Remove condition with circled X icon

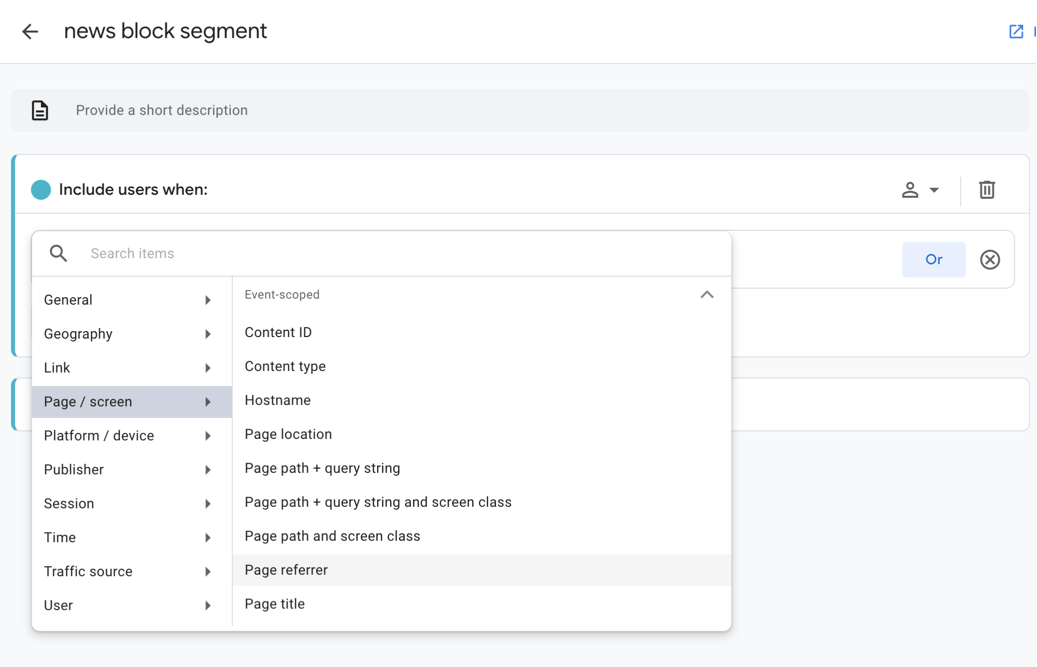[x=990, y=260]
